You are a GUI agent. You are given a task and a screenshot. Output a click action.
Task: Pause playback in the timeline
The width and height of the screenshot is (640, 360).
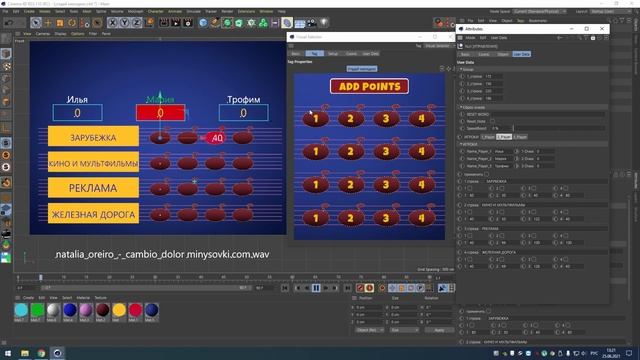316,288
